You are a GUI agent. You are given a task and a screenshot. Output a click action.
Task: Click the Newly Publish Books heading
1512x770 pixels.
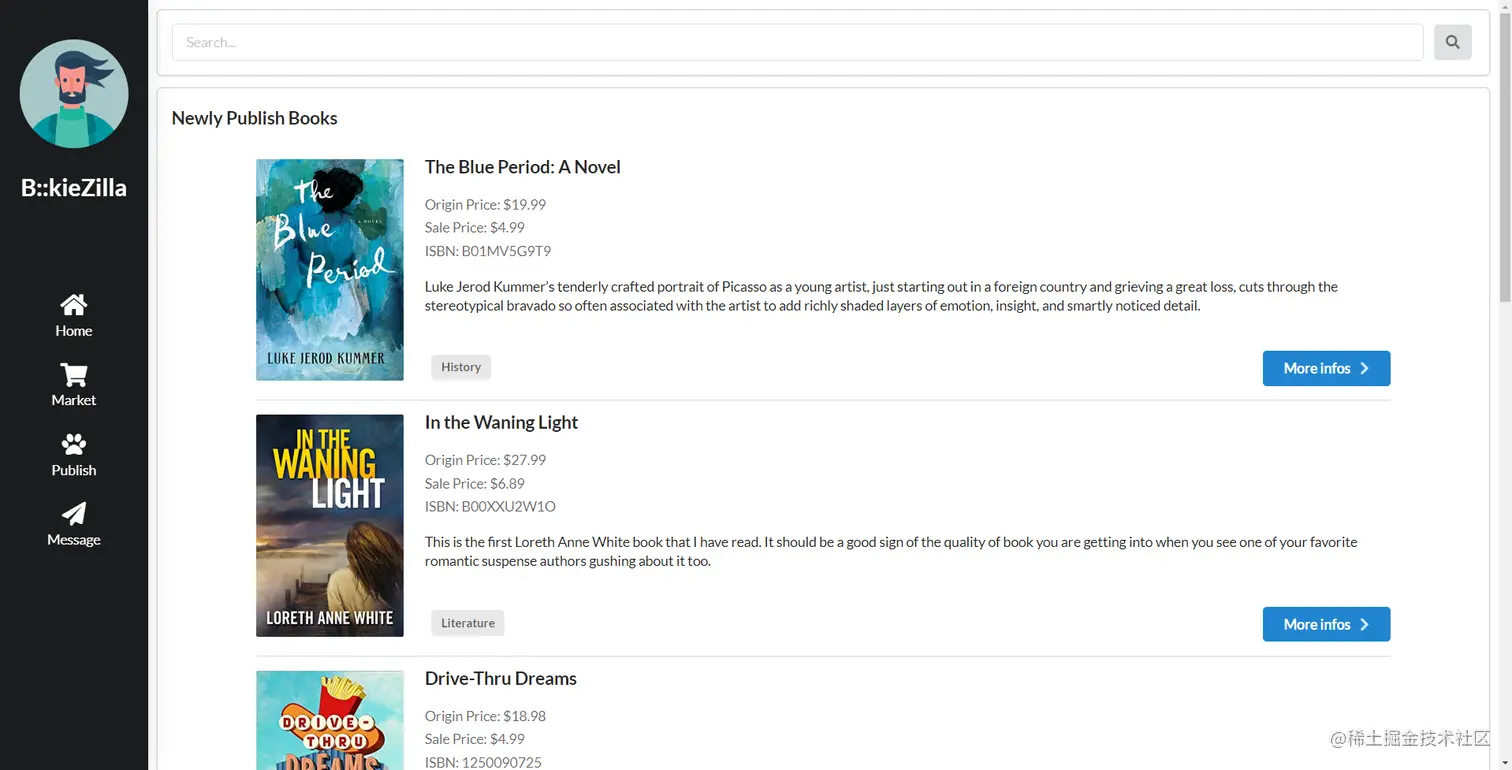pyautogui.click(x=254, y=118)
